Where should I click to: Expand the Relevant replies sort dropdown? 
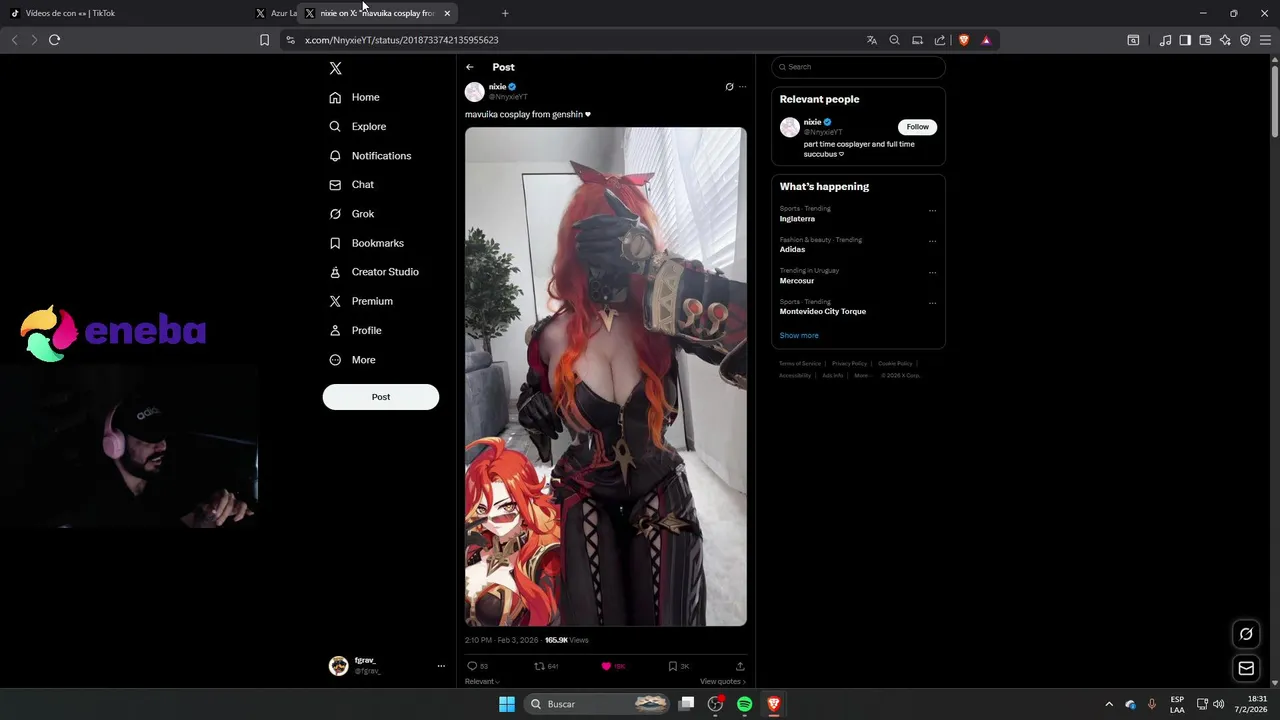click(482, 681)
